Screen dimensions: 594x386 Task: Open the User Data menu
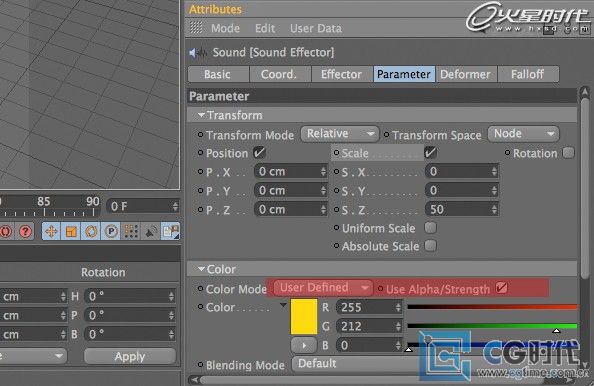pyautogui.click(x=316, y=28)
